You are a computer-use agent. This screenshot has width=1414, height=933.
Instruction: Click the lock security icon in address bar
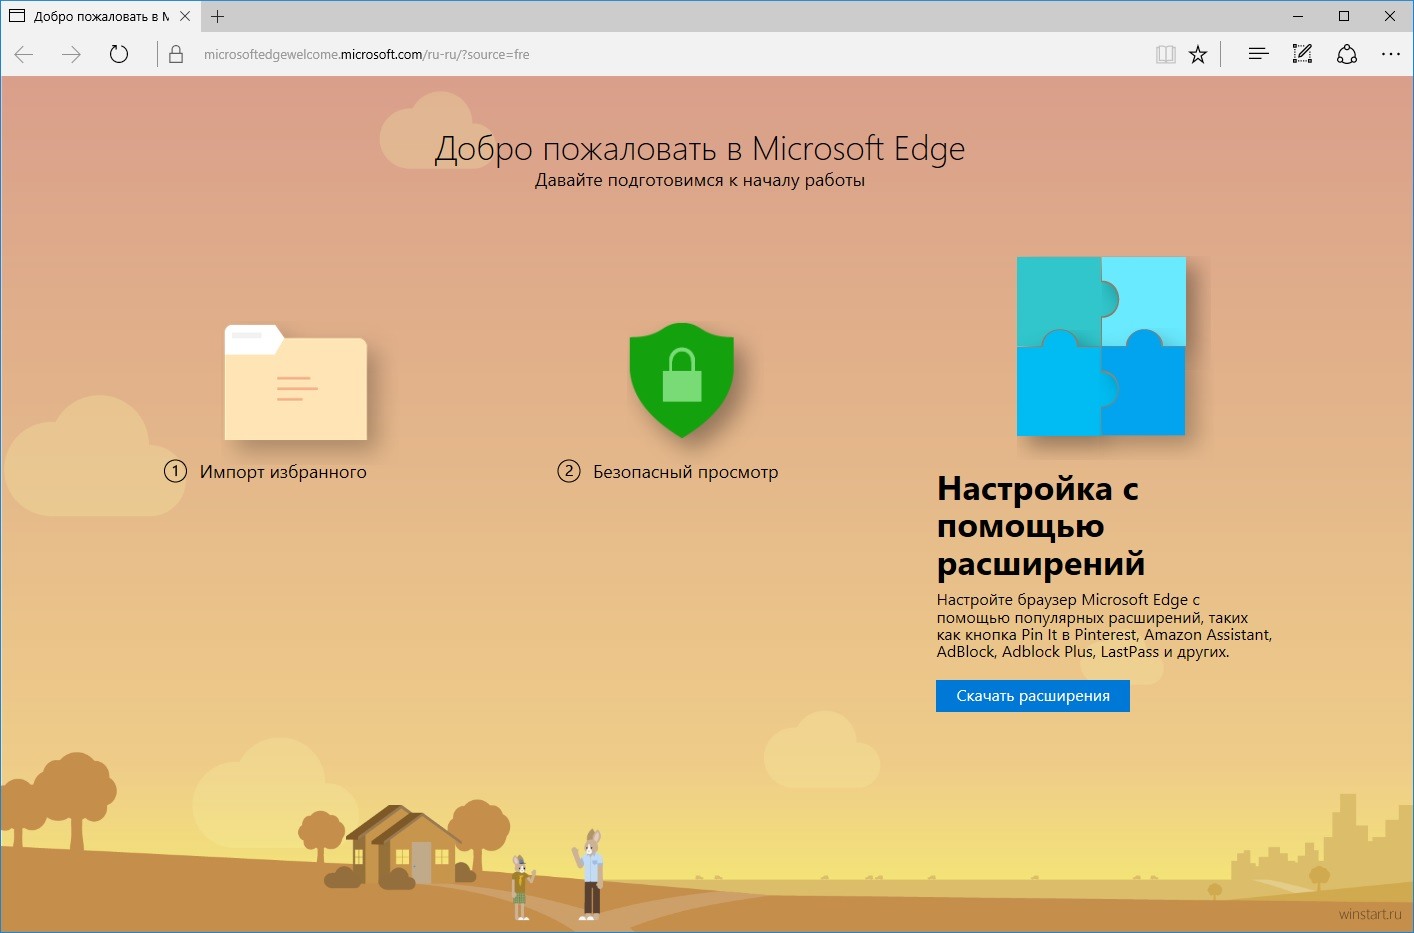[176, 54]
